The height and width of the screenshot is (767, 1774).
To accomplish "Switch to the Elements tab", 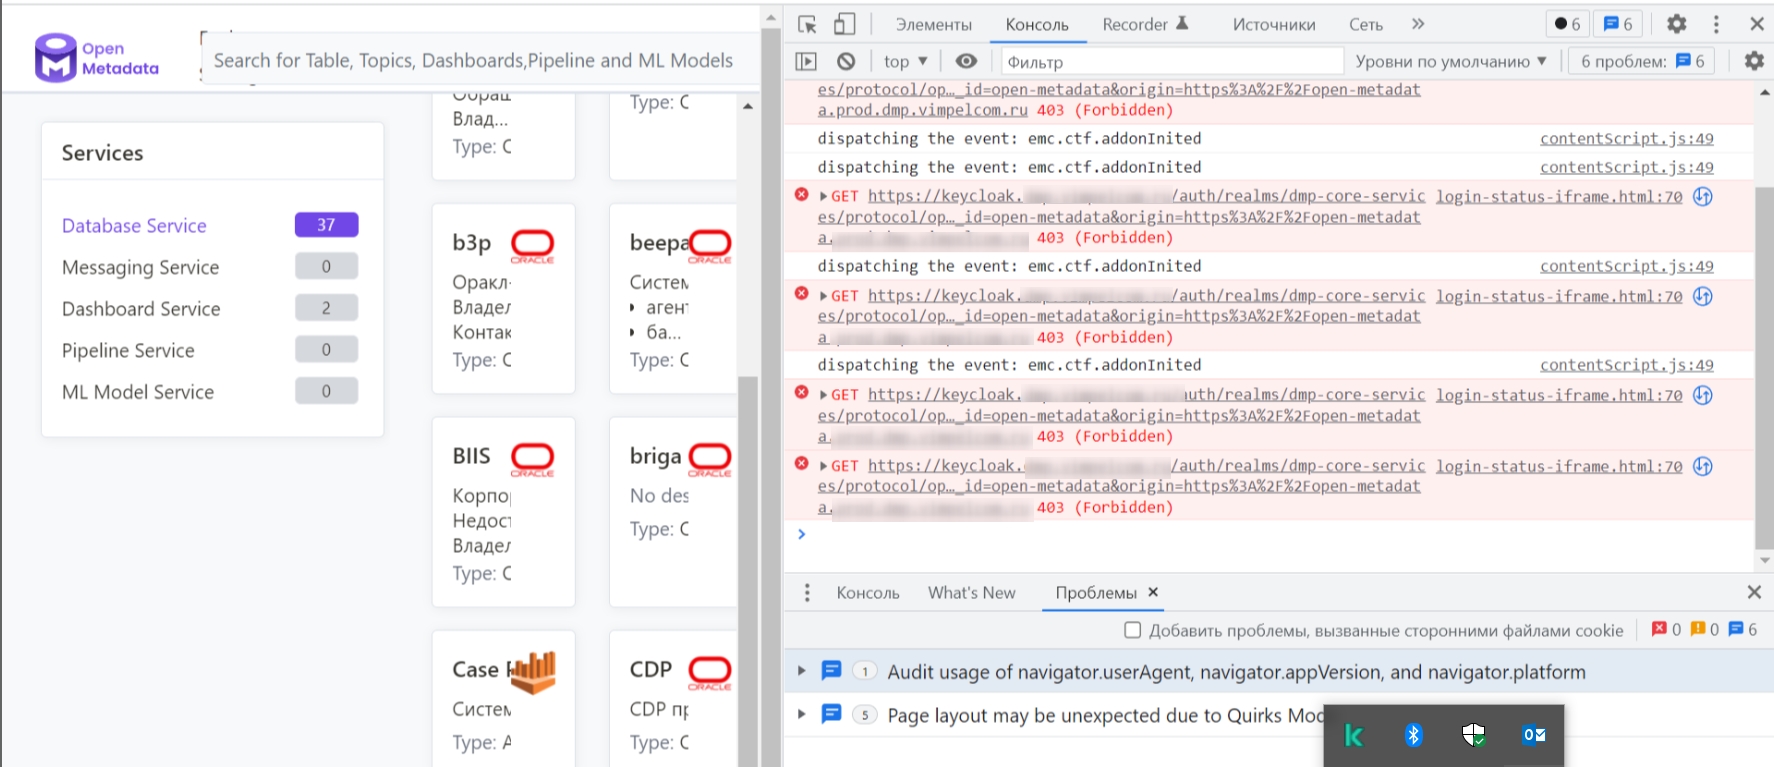I will 933,24.
